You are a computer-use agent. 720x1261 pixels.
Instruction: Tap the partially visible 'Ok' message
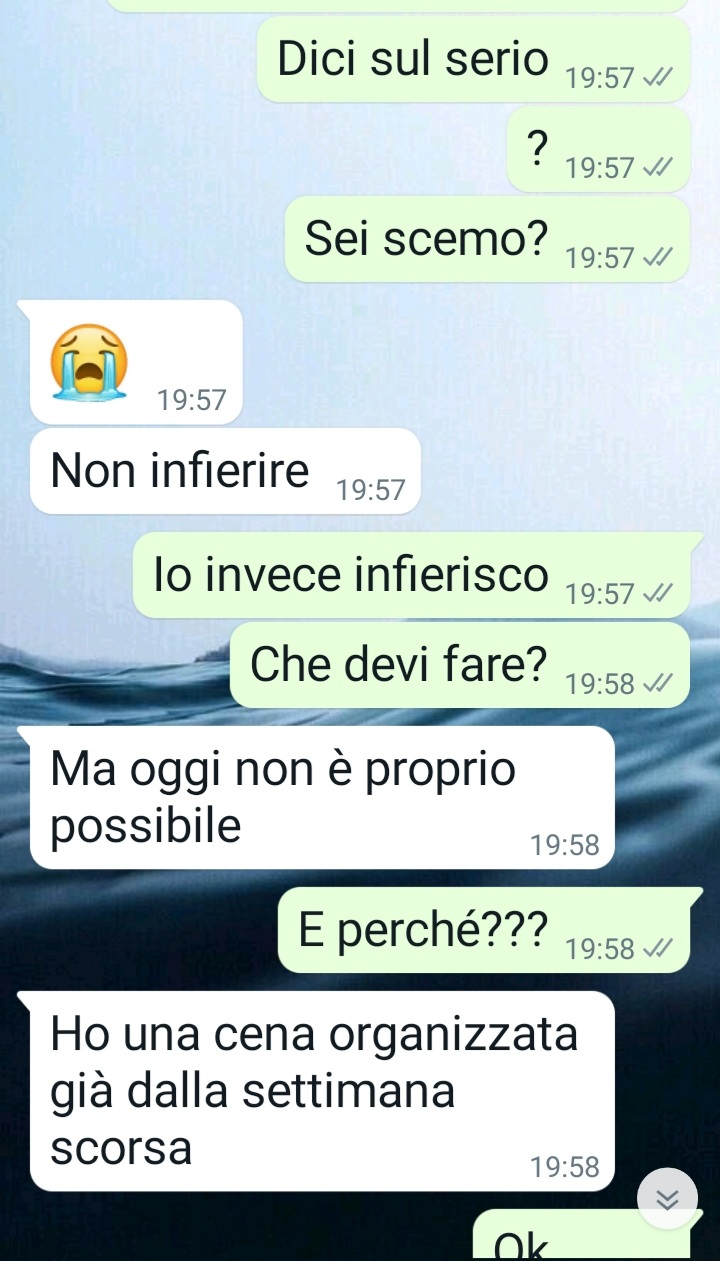pyautogui.click(x=581, y=1235)
